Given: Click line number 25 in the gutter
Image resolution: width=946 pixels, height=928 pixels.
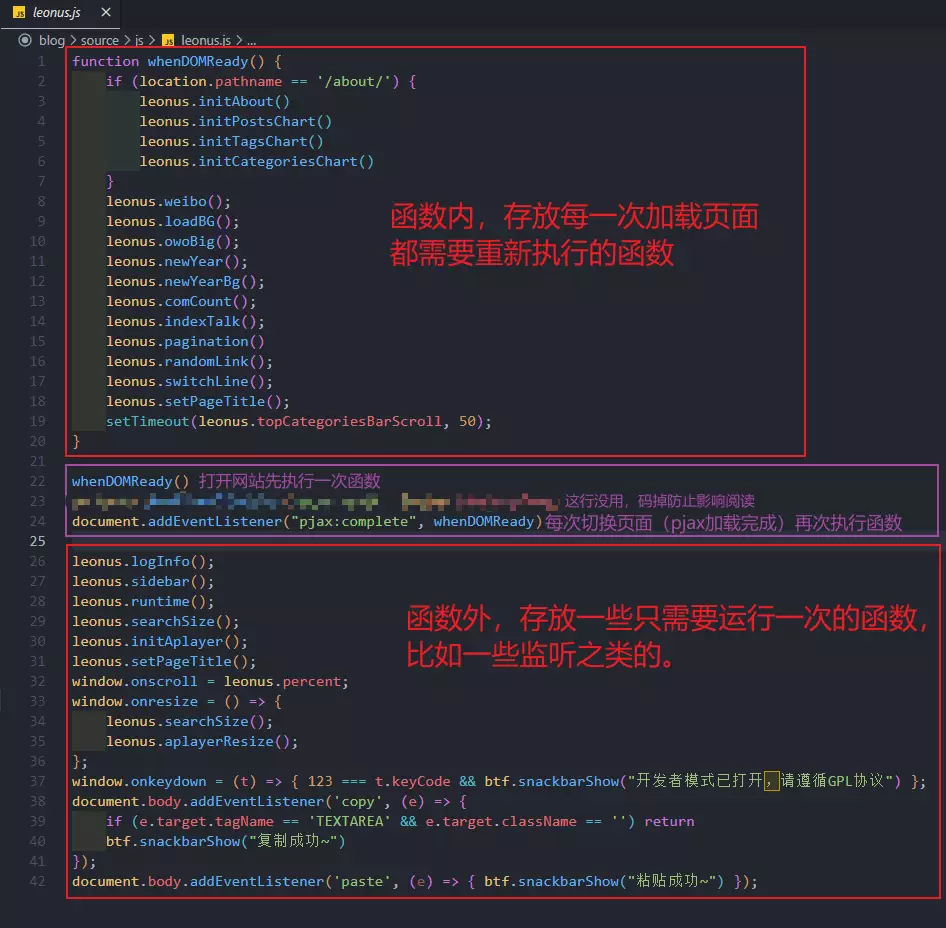Looking at the screenshot, I should click(x=38, y=541).
